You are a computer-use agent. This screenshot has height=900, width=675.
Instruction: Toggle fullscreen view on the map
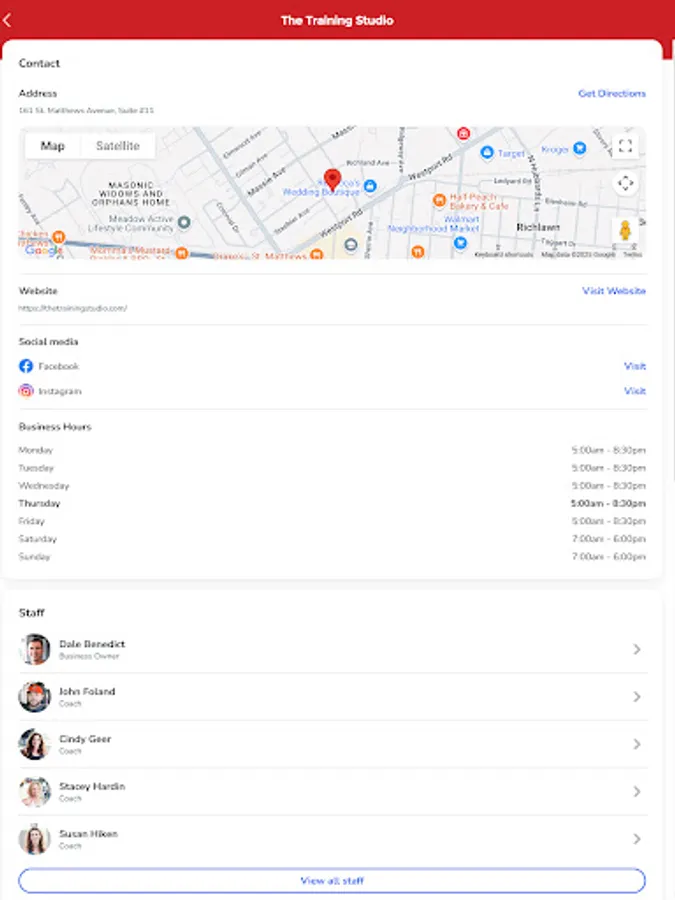[625, 146]
